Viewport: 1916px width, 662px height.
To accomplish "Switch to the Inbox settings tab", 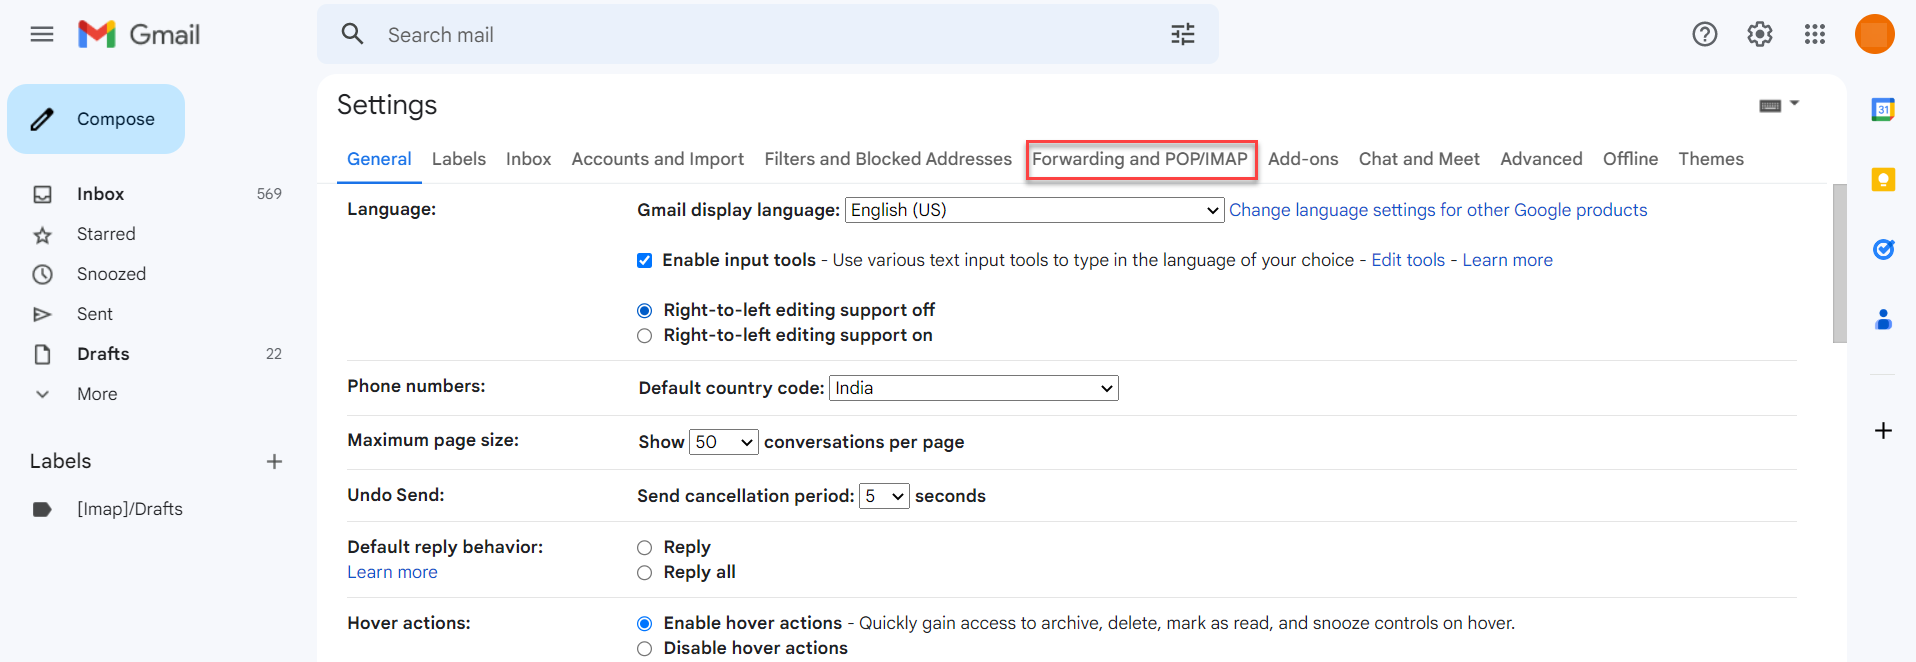I will click(529, 159).
